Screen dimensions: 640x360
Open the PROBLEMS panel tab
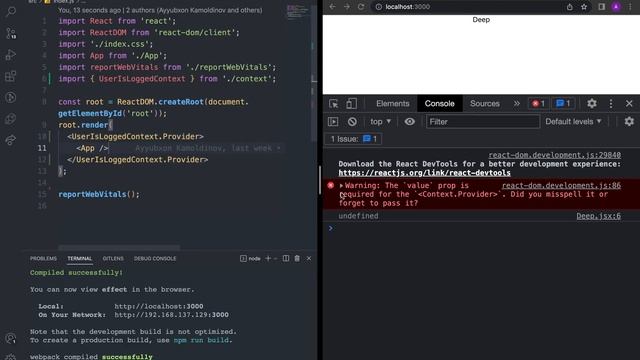coord(43,259)
